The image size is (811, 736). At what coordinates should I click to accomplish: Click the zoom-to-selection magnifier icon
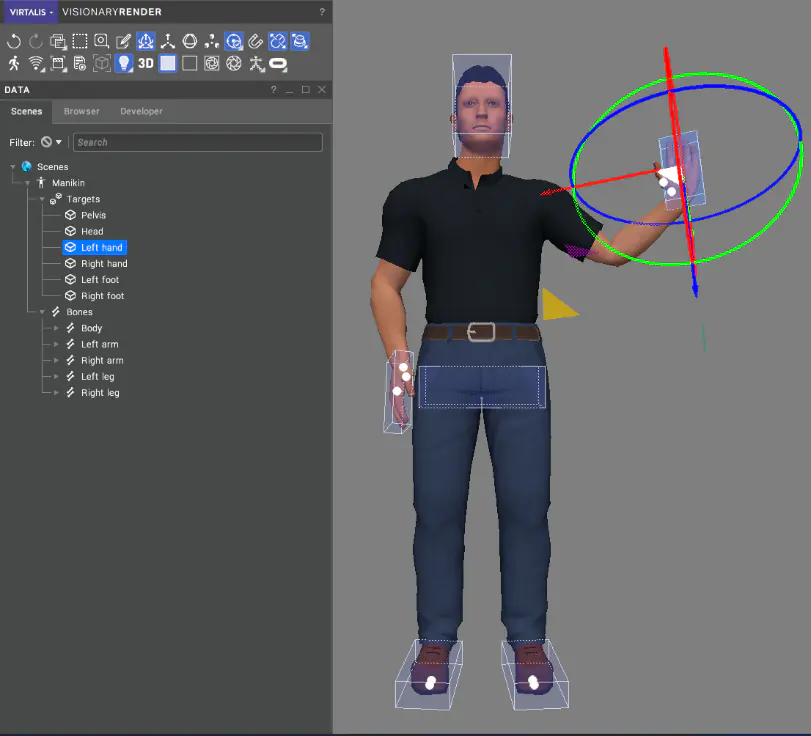[102, 41]
